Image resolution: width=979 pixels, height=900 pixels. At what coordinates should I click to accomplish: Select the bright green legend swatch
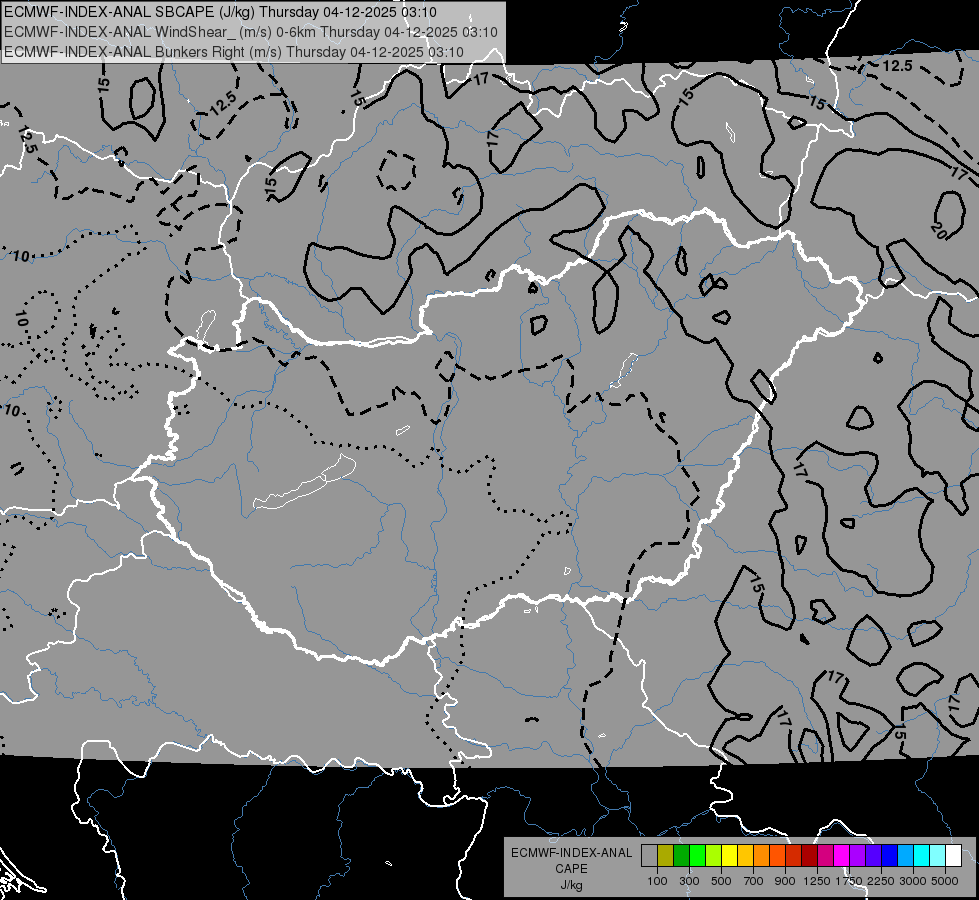[x=697, y=856]
